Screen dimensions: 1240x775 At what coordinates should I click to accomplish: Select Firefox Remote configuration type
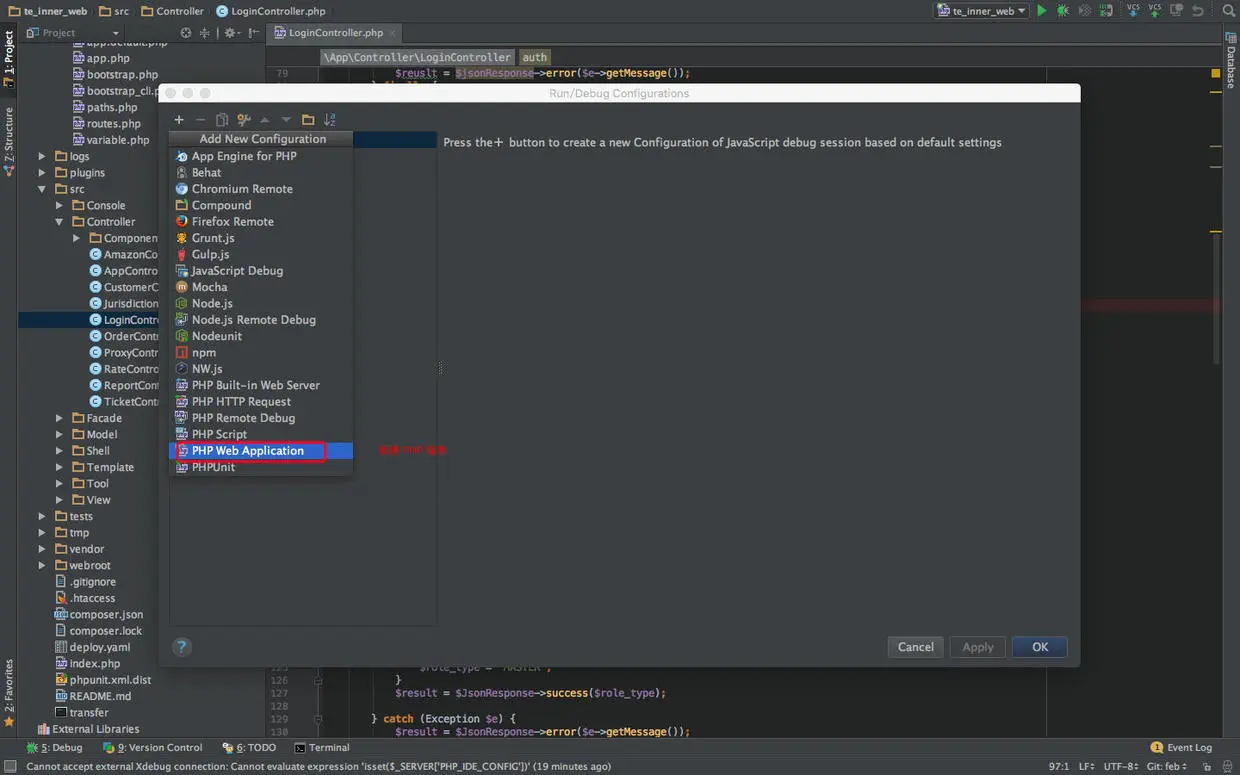click(x=261, y=222)
